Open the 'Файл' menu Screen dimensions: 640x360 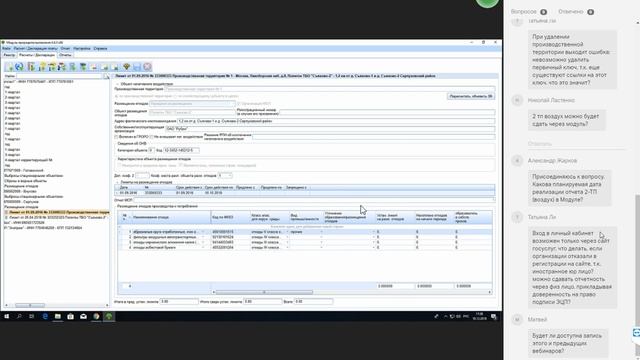(6, 49)
